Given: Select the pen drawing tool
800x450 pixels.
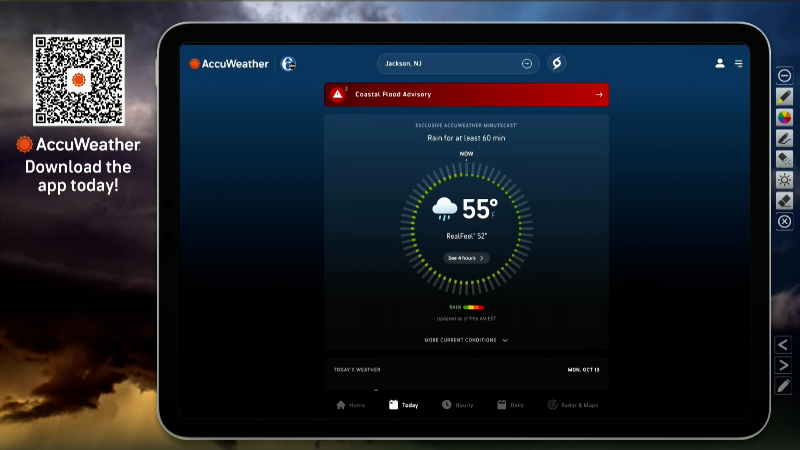Looking at the screenshot, I should pos(785,138).
